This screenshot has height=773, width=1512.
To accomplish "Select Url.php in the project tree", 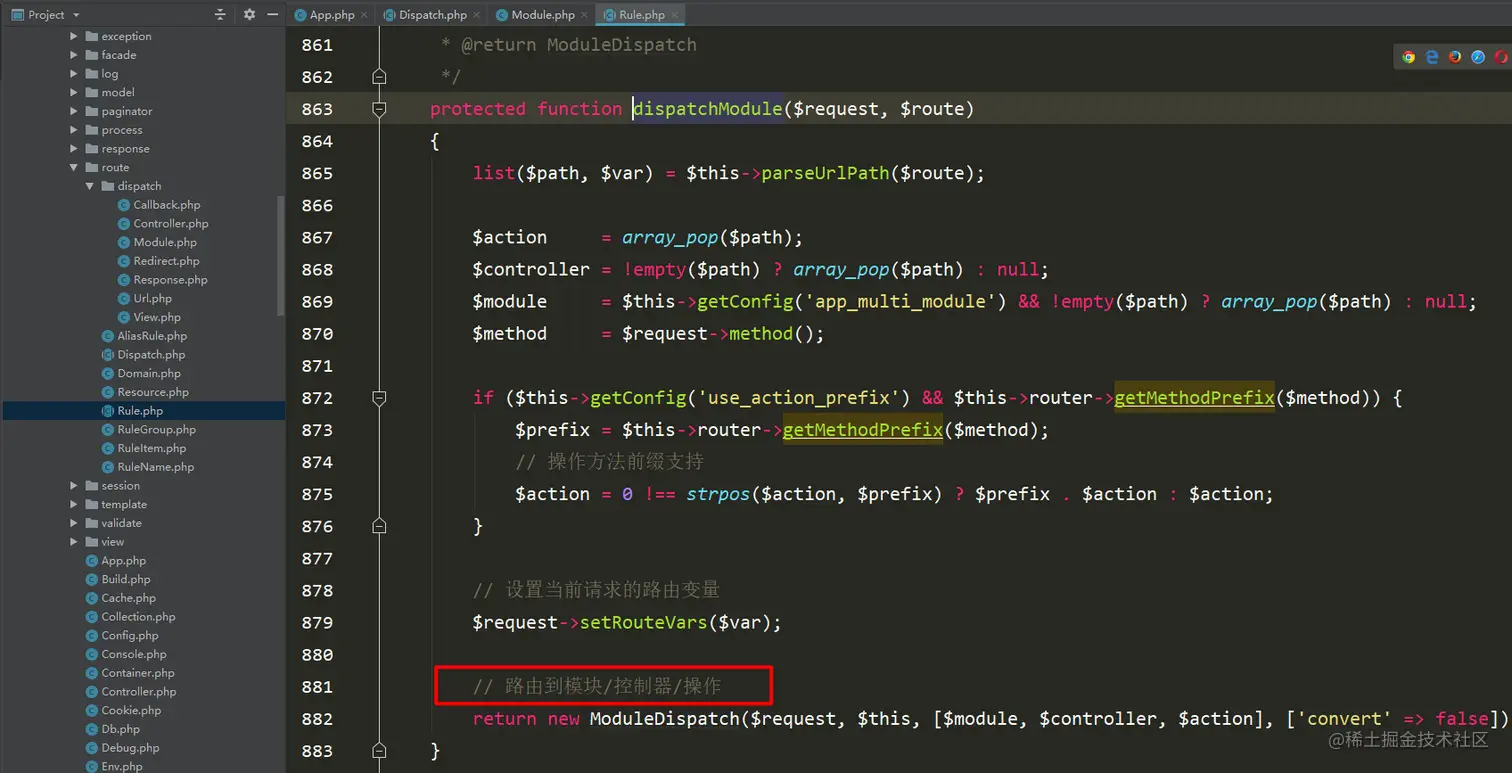I will pyautogui.click(x=153, y=298).
